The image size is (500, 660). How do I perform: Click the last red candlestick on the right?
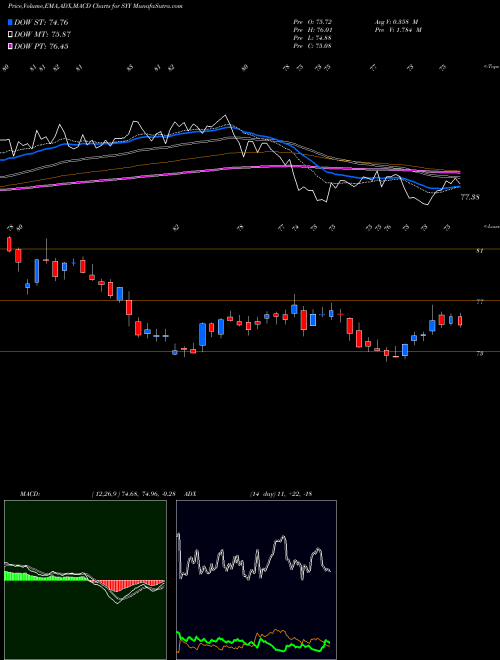point(460,321)
